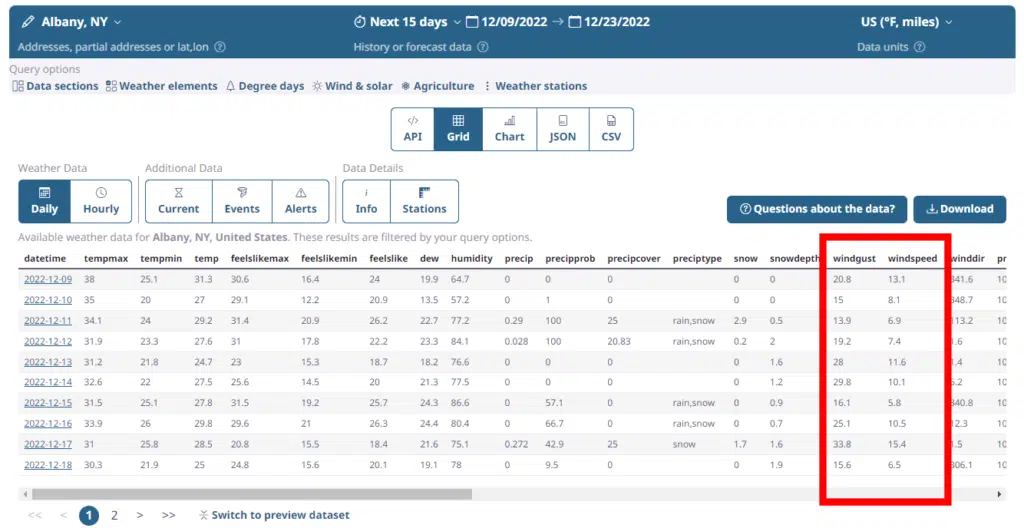The image size is (1024, 528).
Task: Expand the US (°F, miles) units dropdown
Action: (948, 22)
